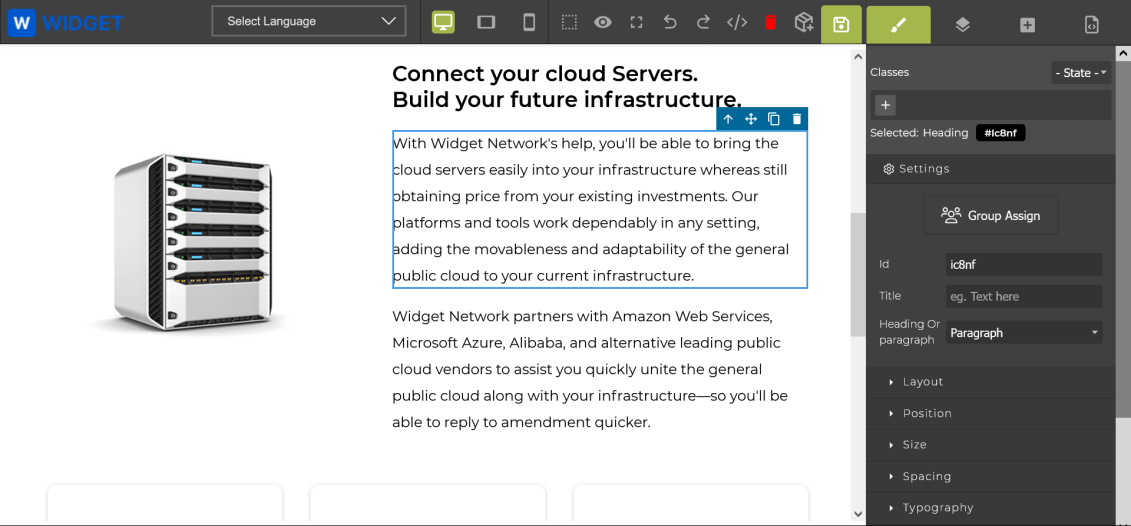This screenshot has width=1131, height=526.
Task: Click the canvas vertical scrollbar thumb
Action: point(858,274)
